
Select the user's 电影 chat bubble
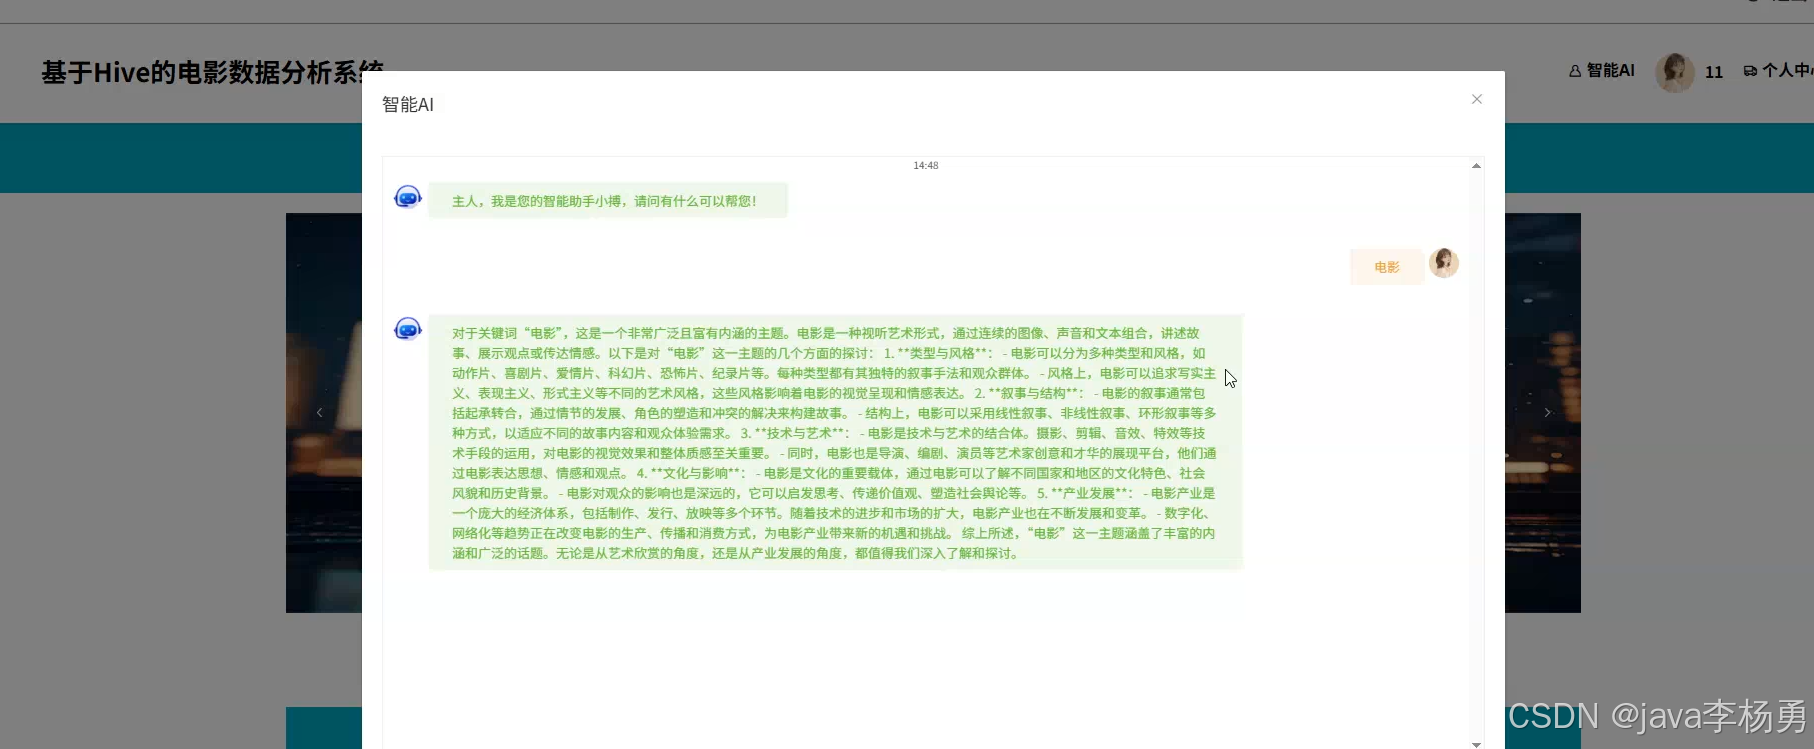pos(1387,267)
